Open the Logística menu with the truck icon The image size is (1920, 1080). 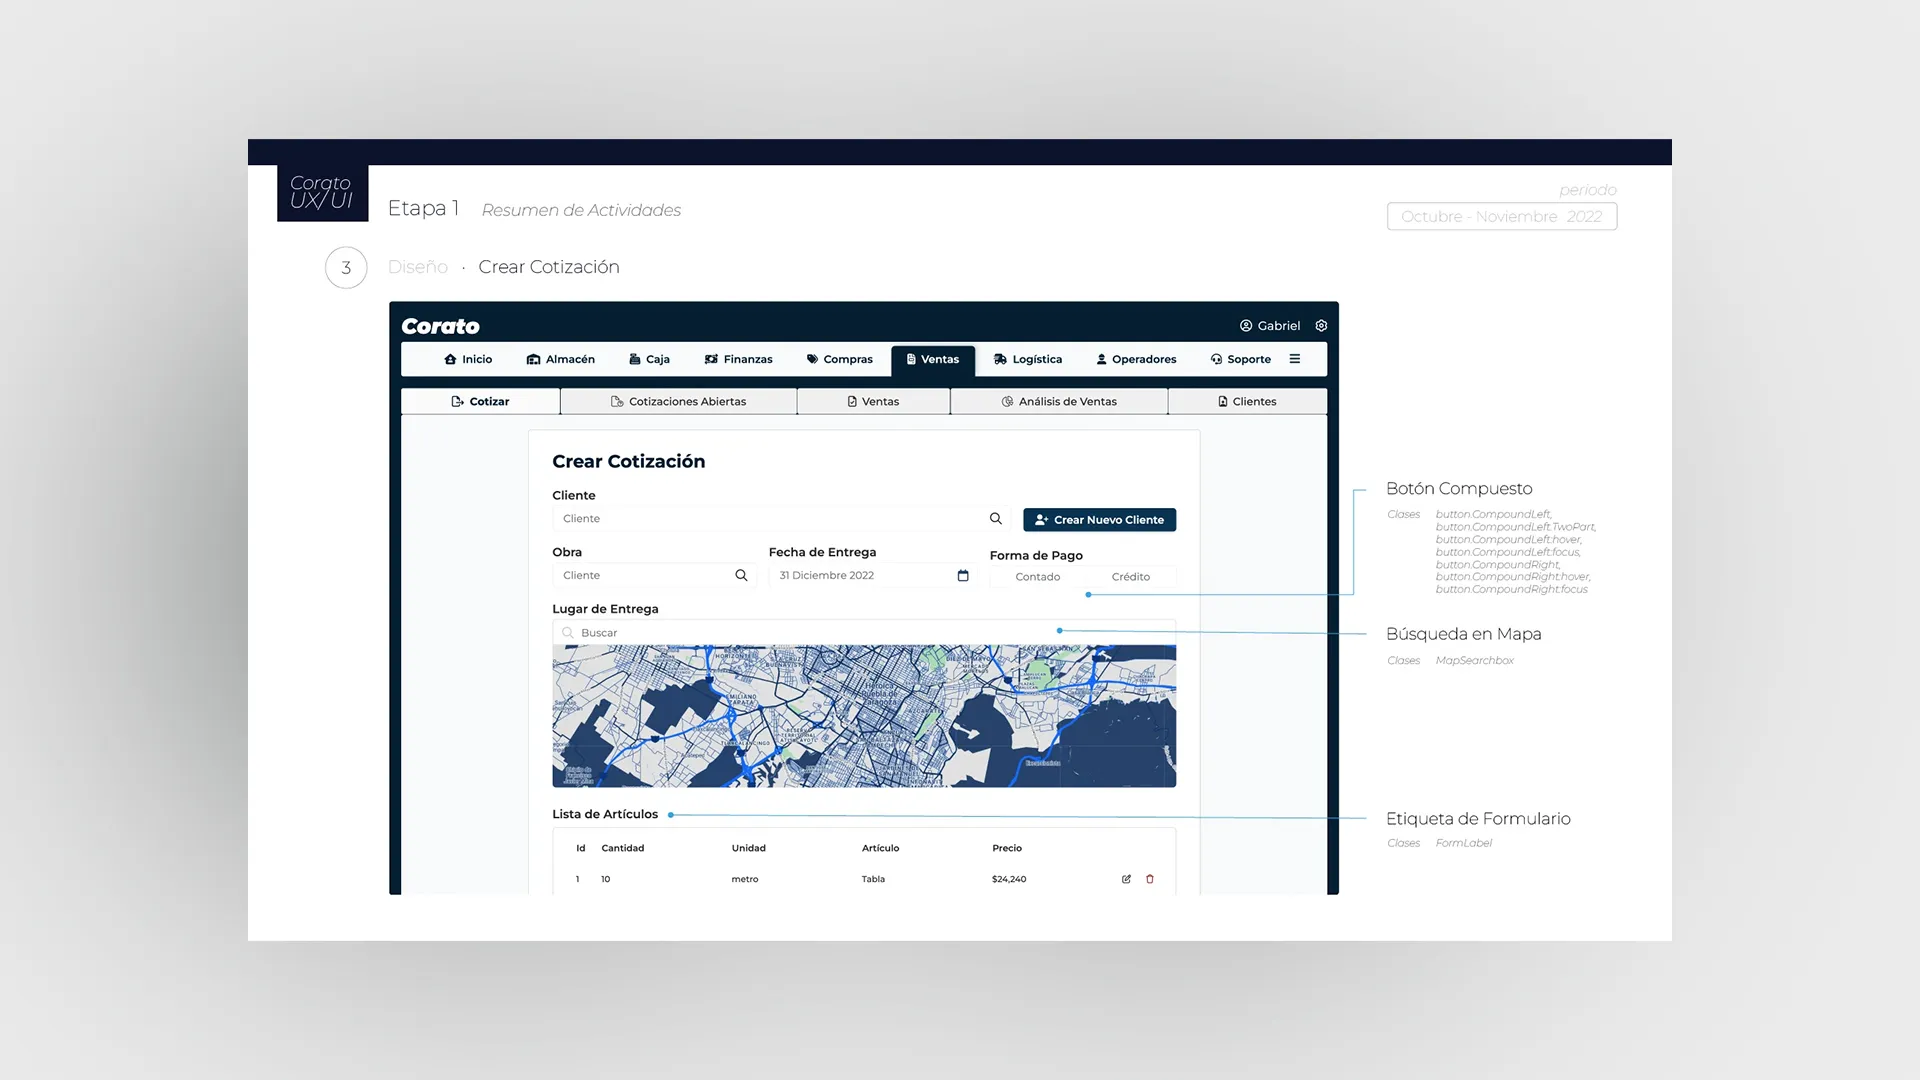coord(1028,359)
